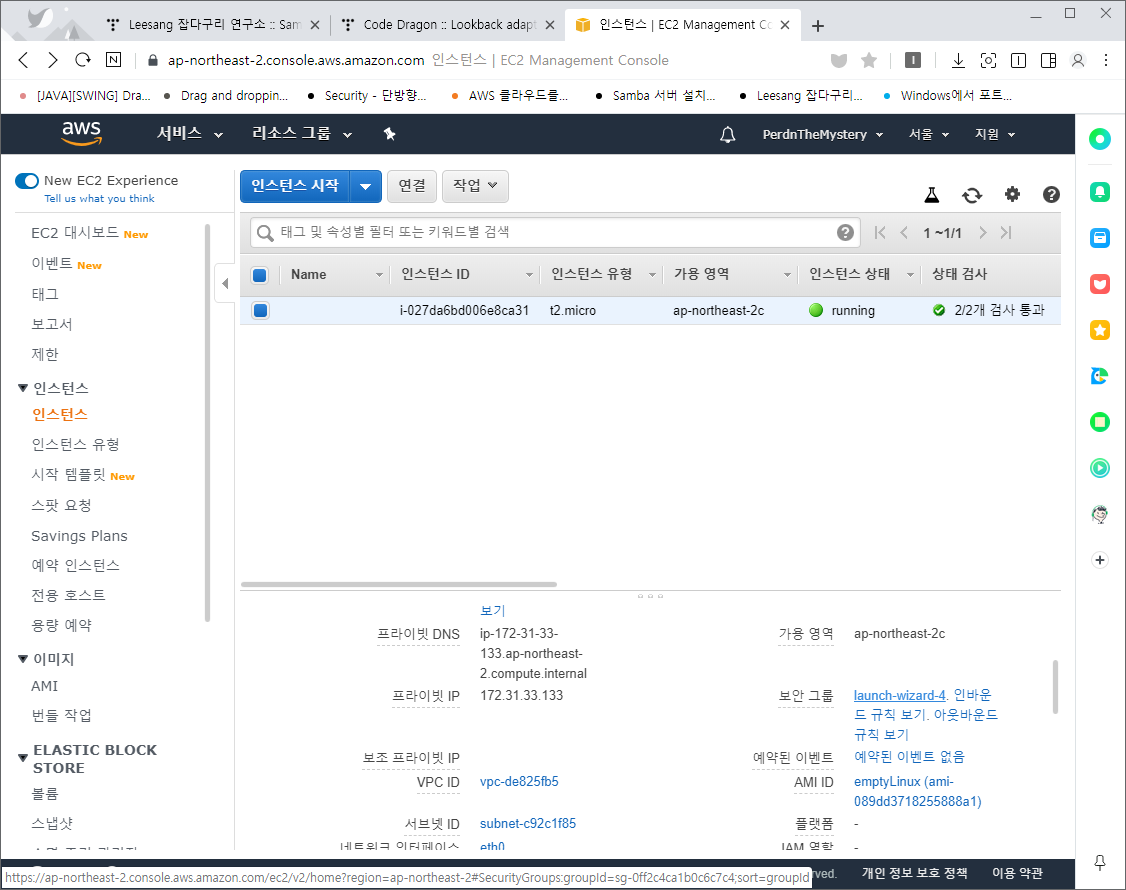Collapse the left navigation panel arrow
1126x890 pixels.
coord(225,283)
